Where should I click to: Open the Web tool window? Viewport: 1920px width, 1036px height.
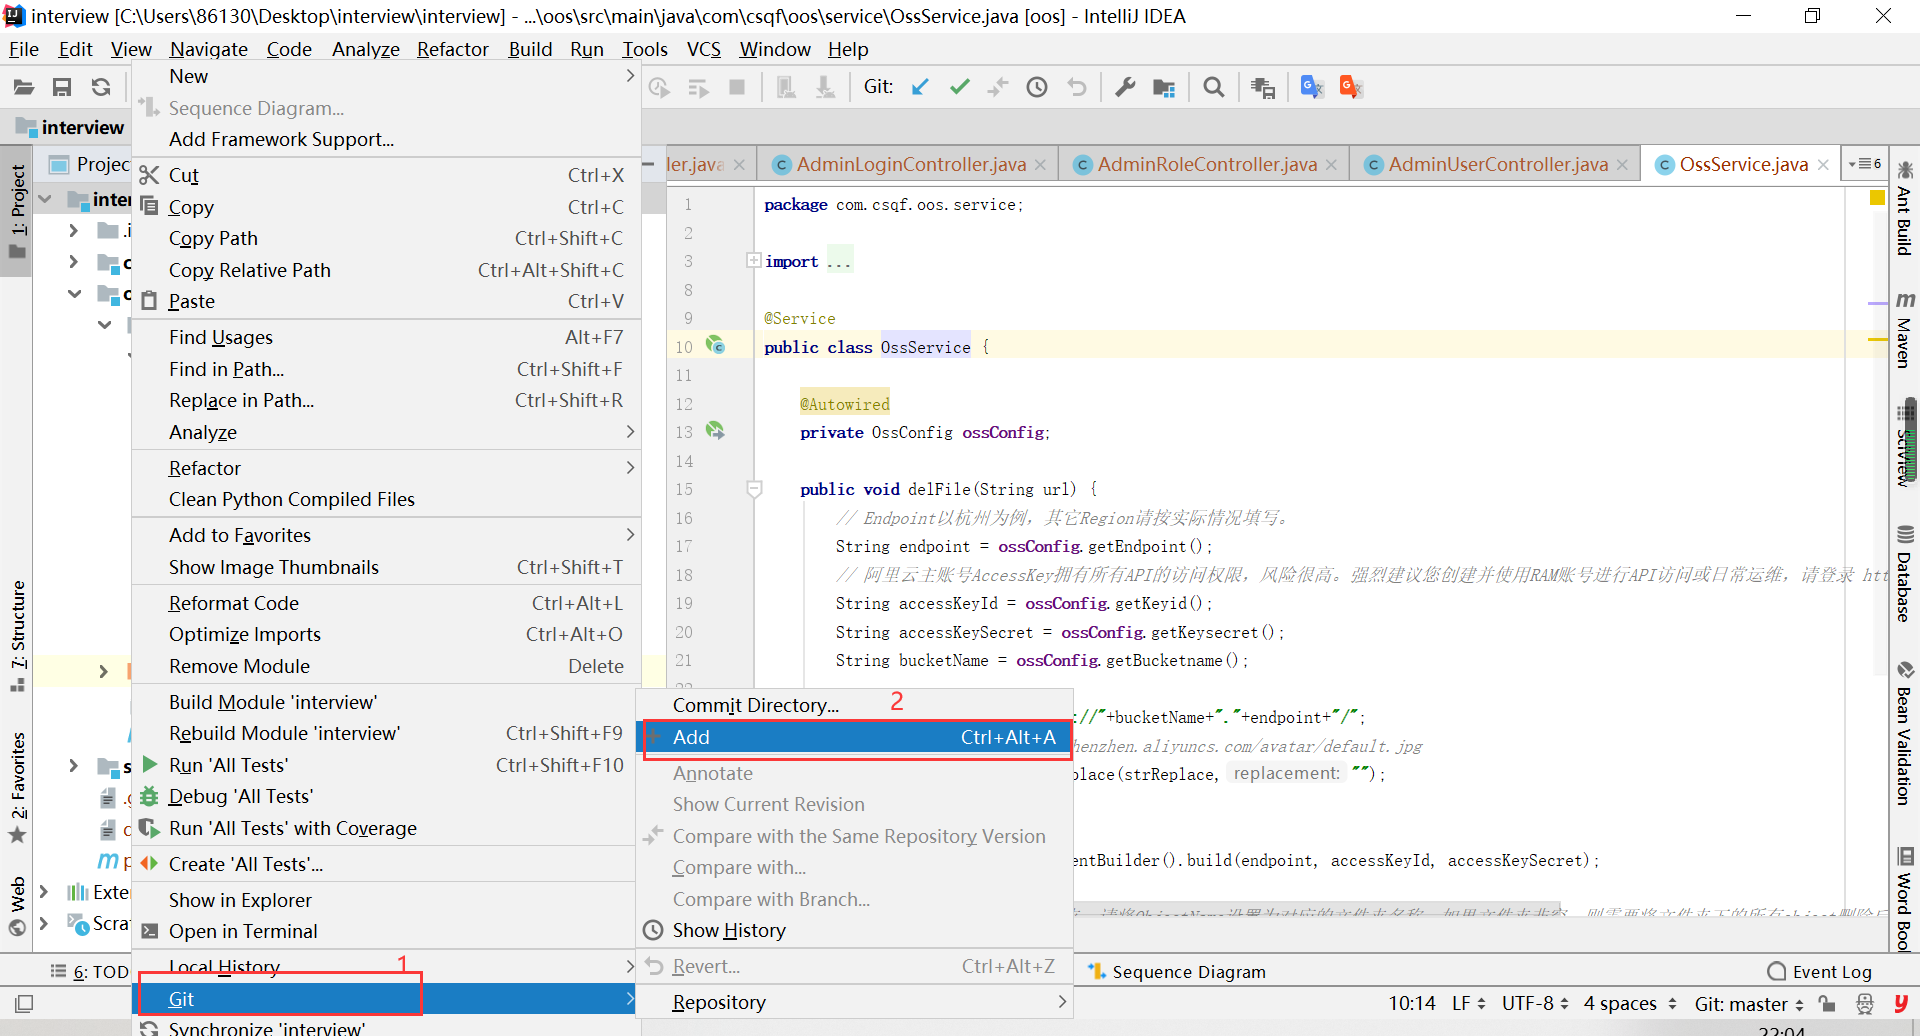[18, 905]
